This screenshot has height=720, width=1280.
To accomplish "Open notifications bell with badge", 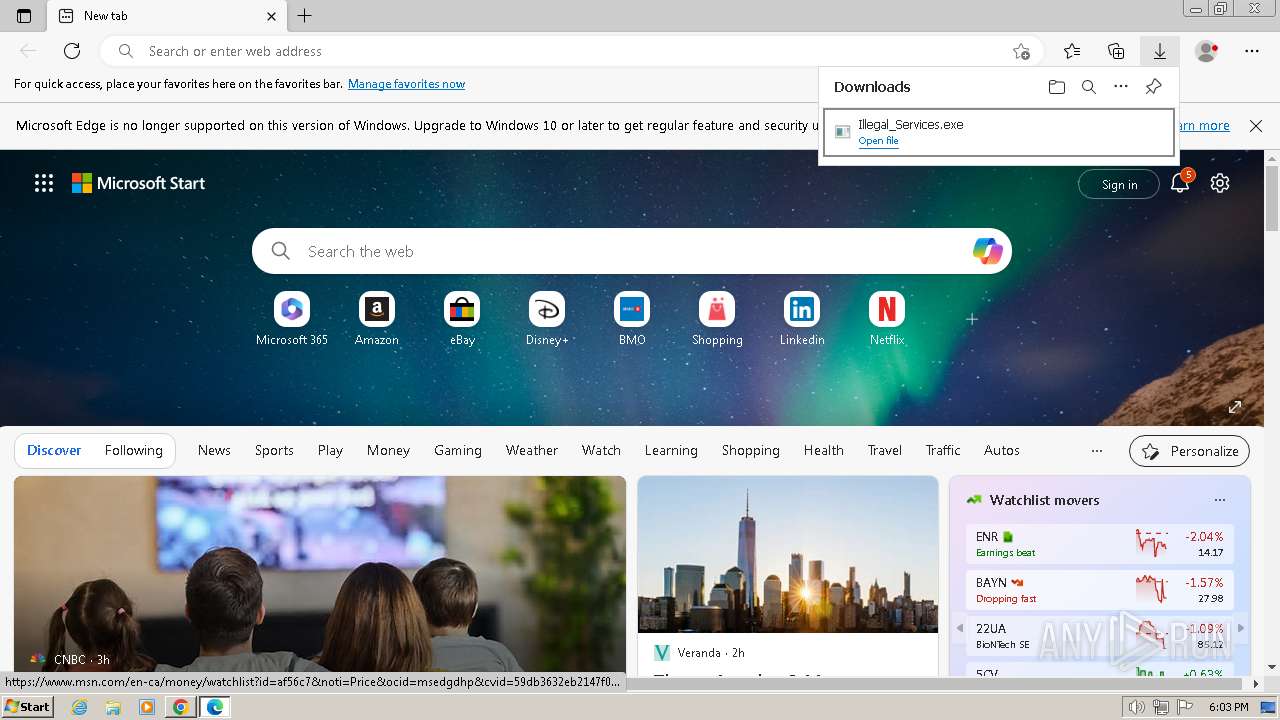I will (x=1180, y=183).
